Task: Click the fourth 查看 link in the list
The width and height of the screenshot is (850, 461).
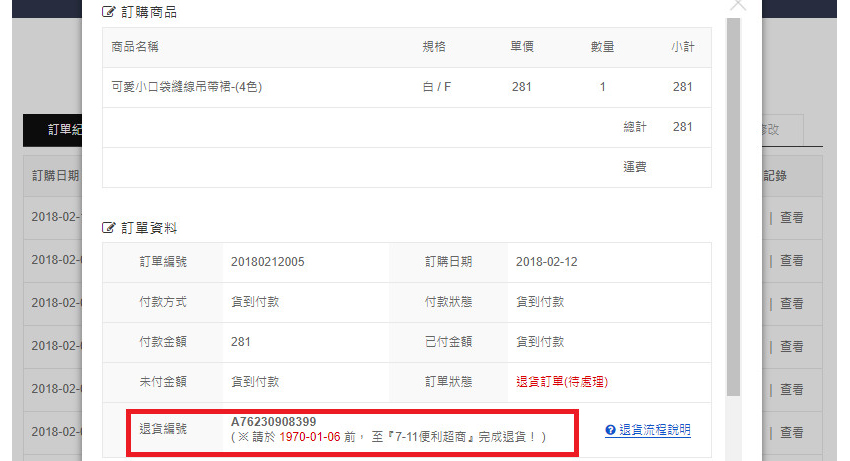Action: [792, 346]
